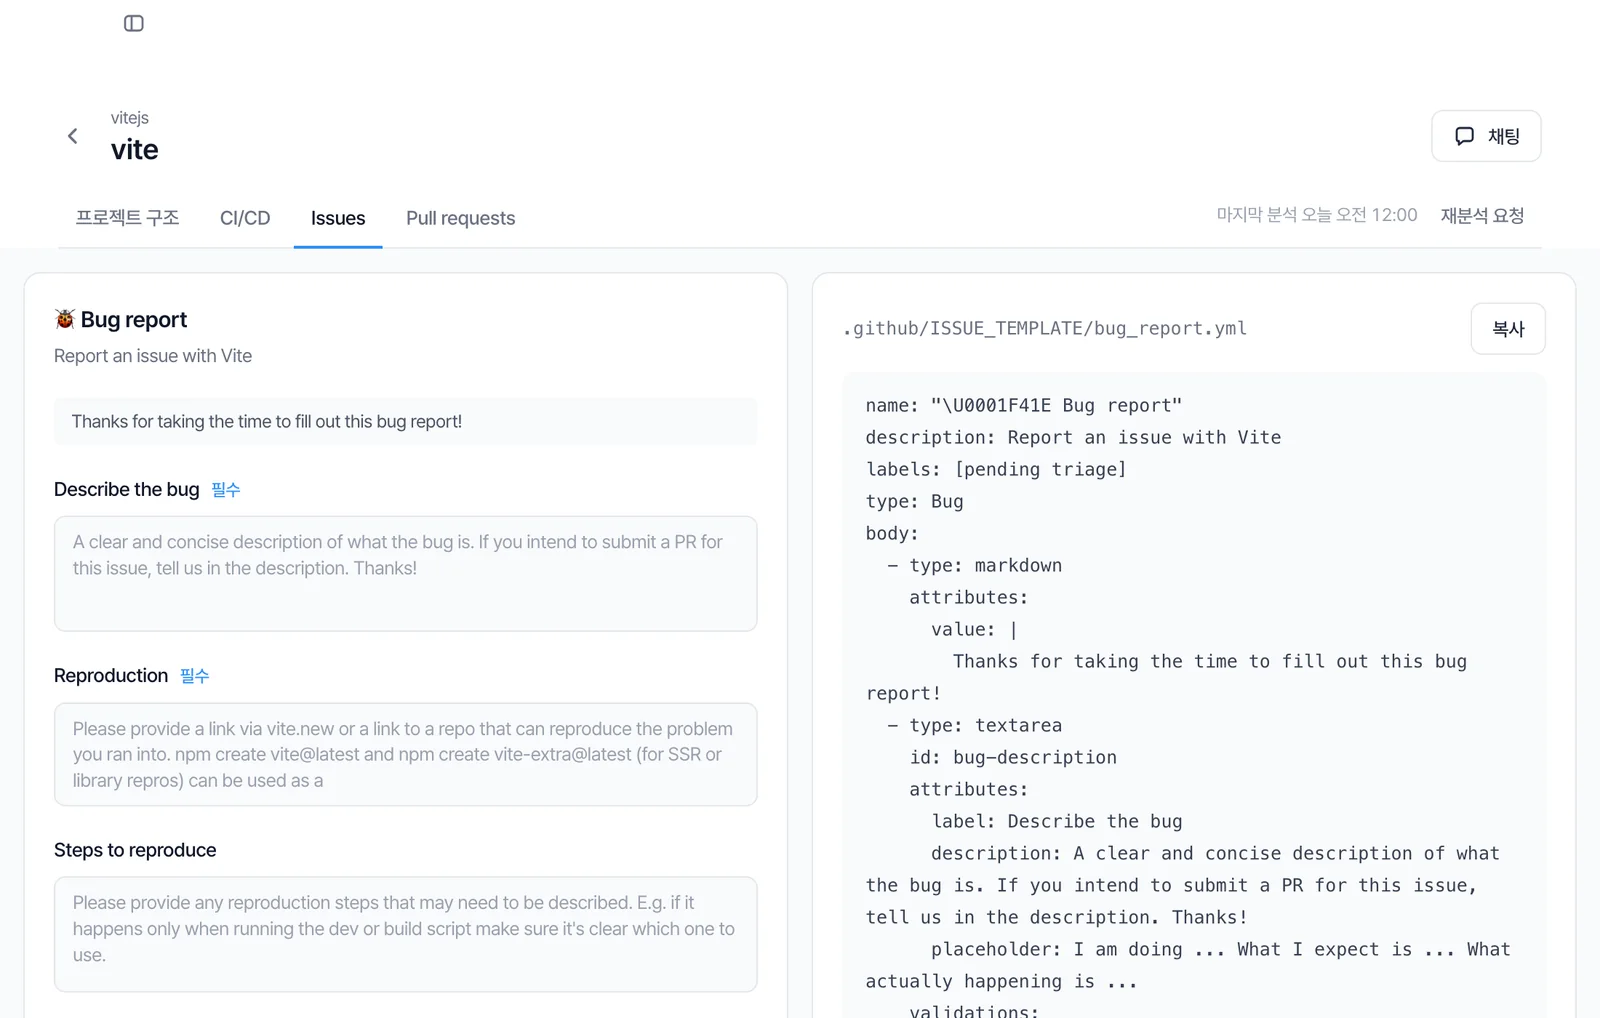Click the 'id: bug-description' code line
The height and width of the screenshot is (1018, 1600).
point(1013,757)
